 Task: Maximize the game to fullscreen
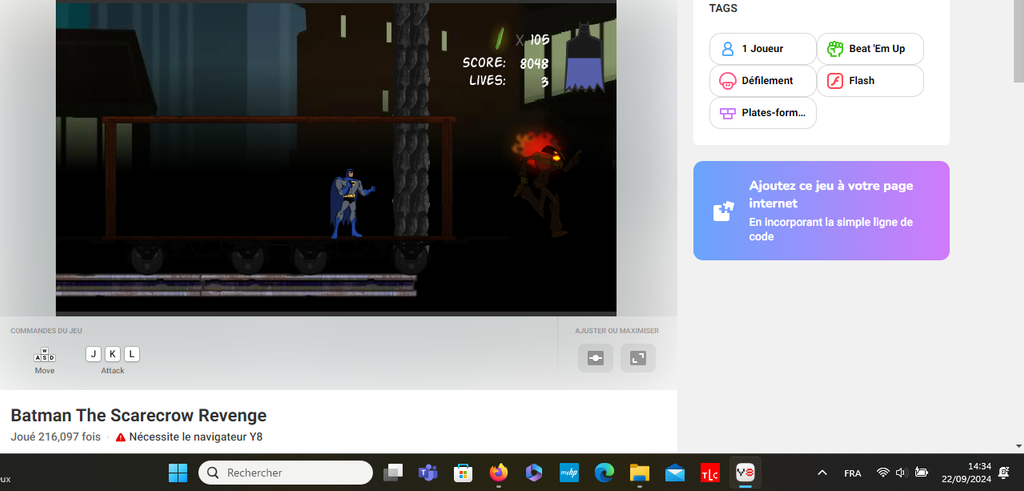[638, 358]
